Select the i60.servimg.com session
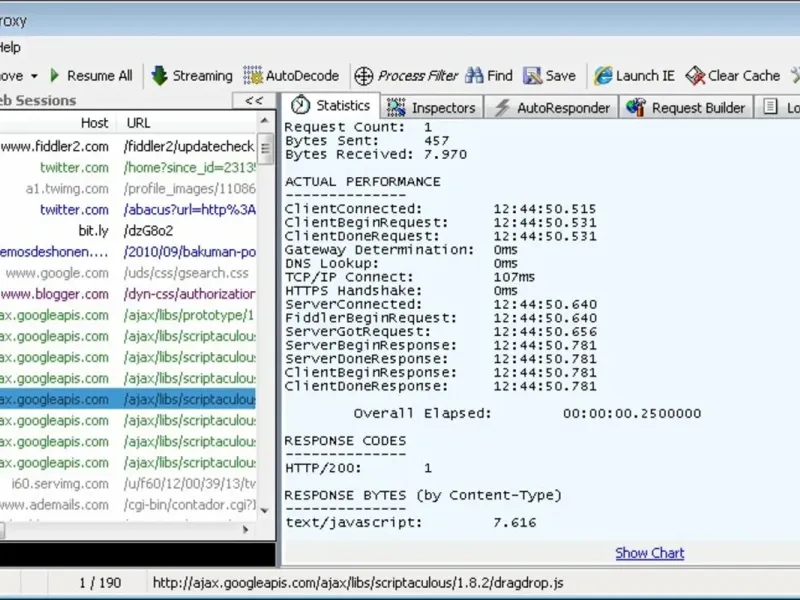The image size is (800, 600). (128, 484)
